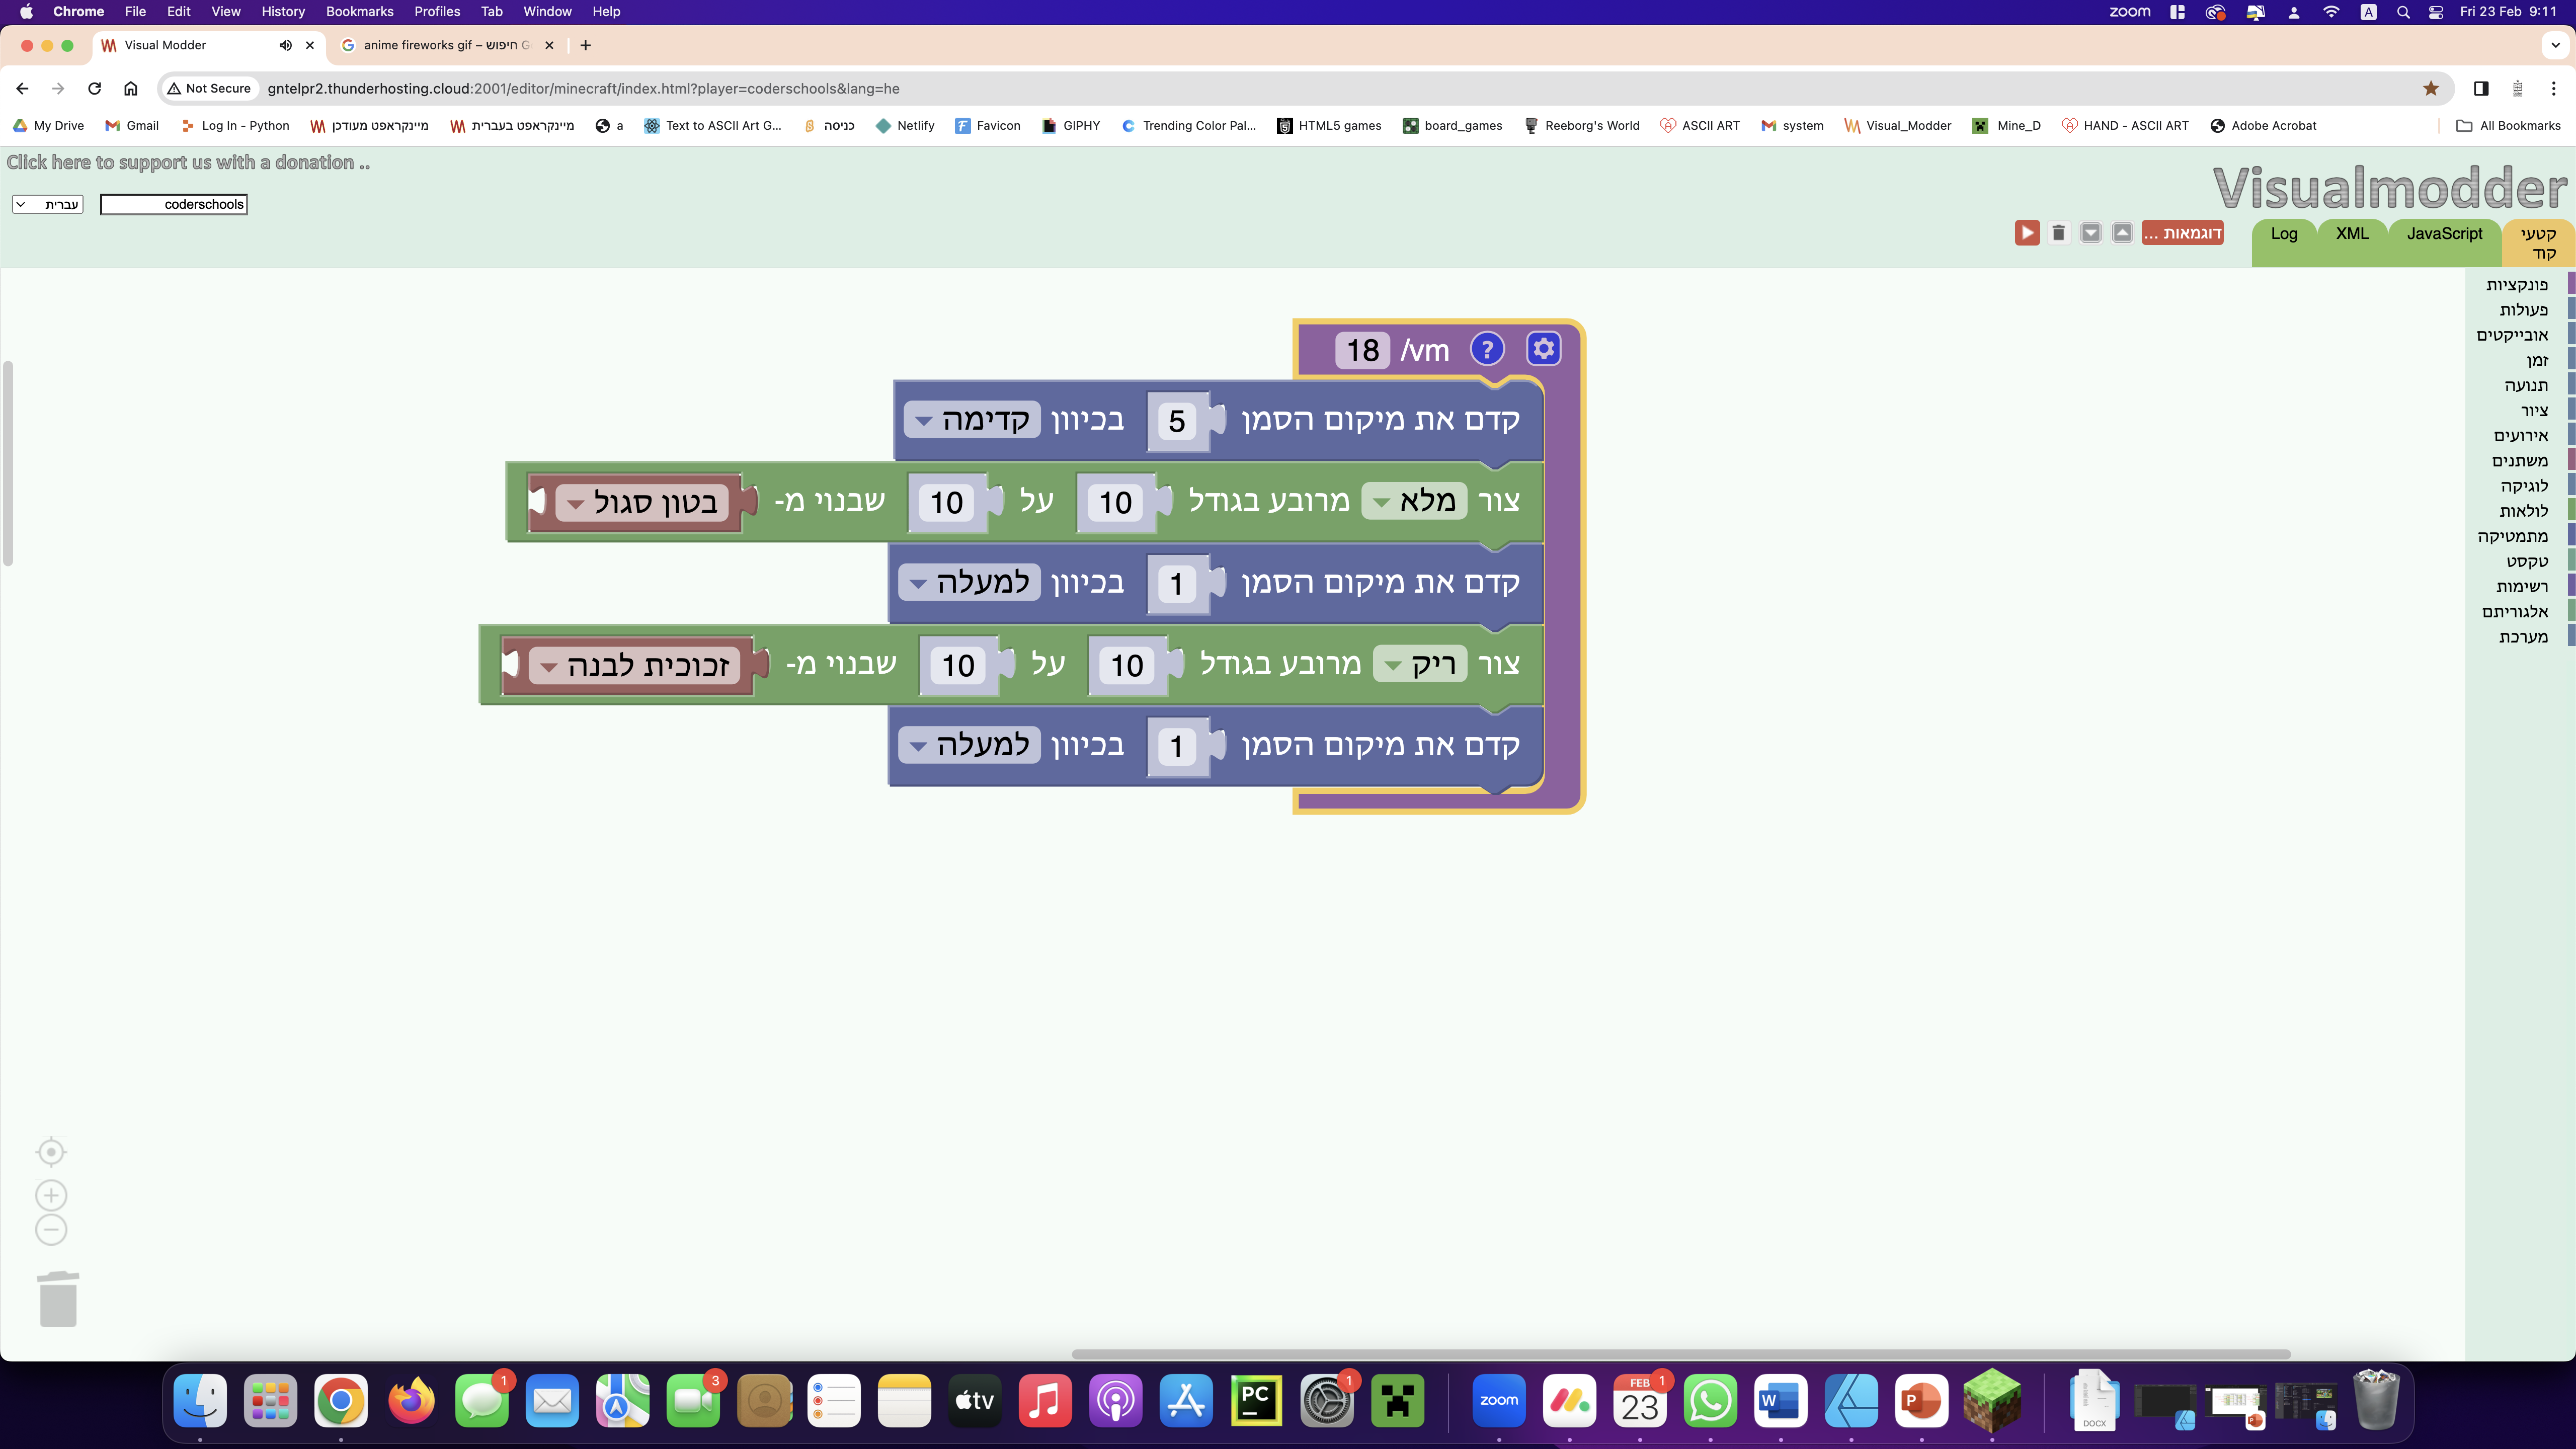This screenshot has height=1449, width=2576.
Task: Open Finder from the dock
Action: pos(200,1401)
